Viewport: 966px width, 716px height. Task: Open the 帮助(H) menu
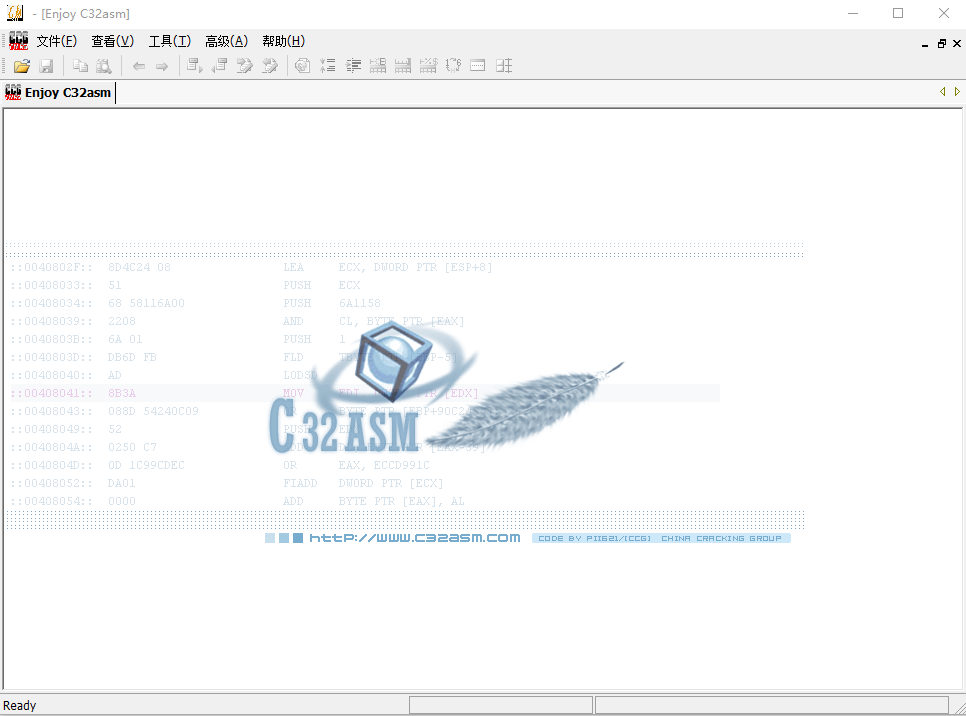284,40
